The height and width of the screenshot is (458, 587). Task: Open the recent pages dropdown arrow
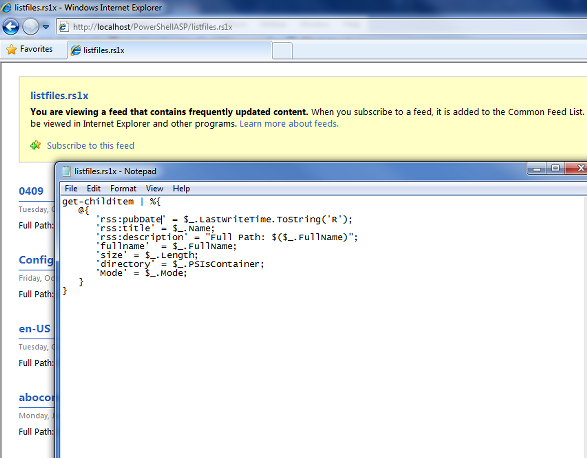pos(46,27)
